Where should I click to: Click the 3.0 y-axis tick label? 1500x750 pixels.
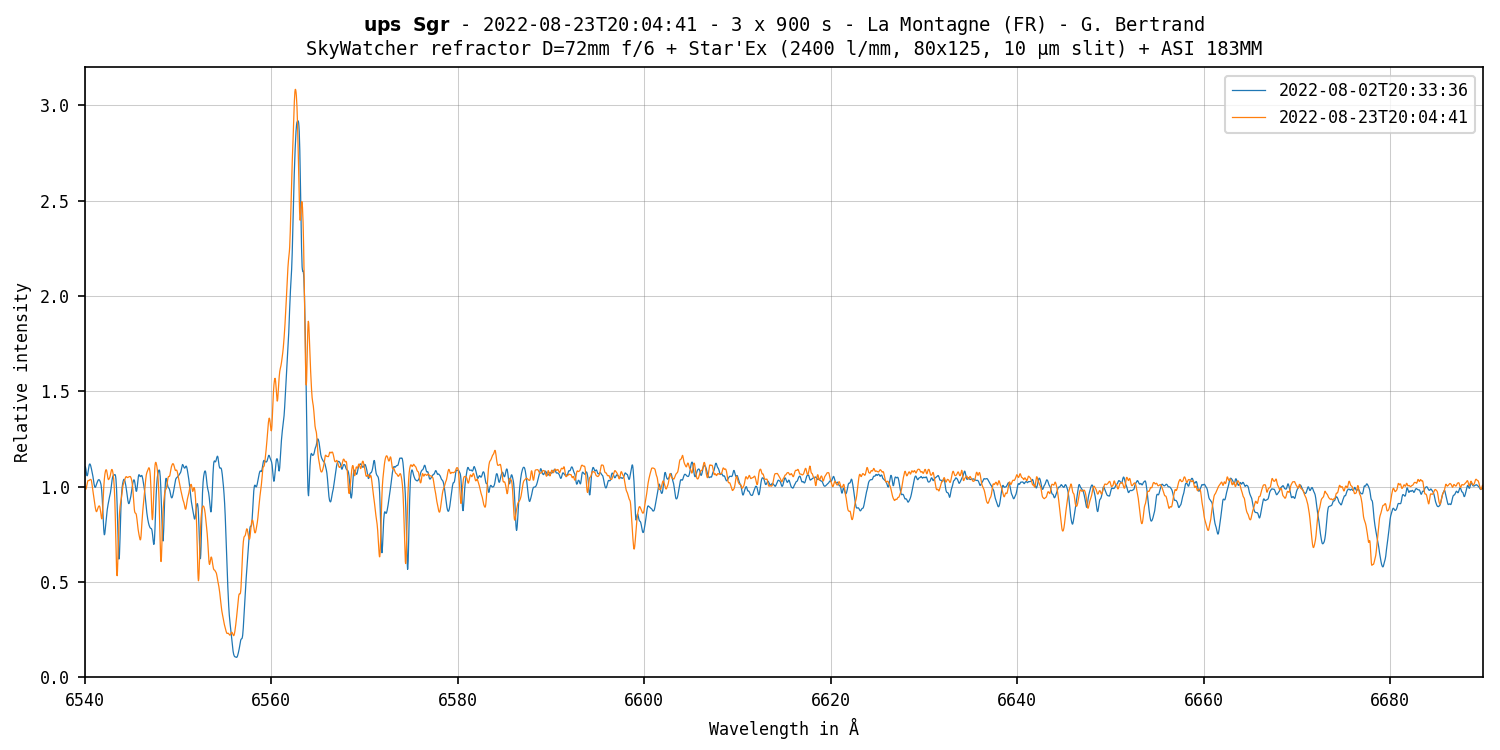point(55,106)
